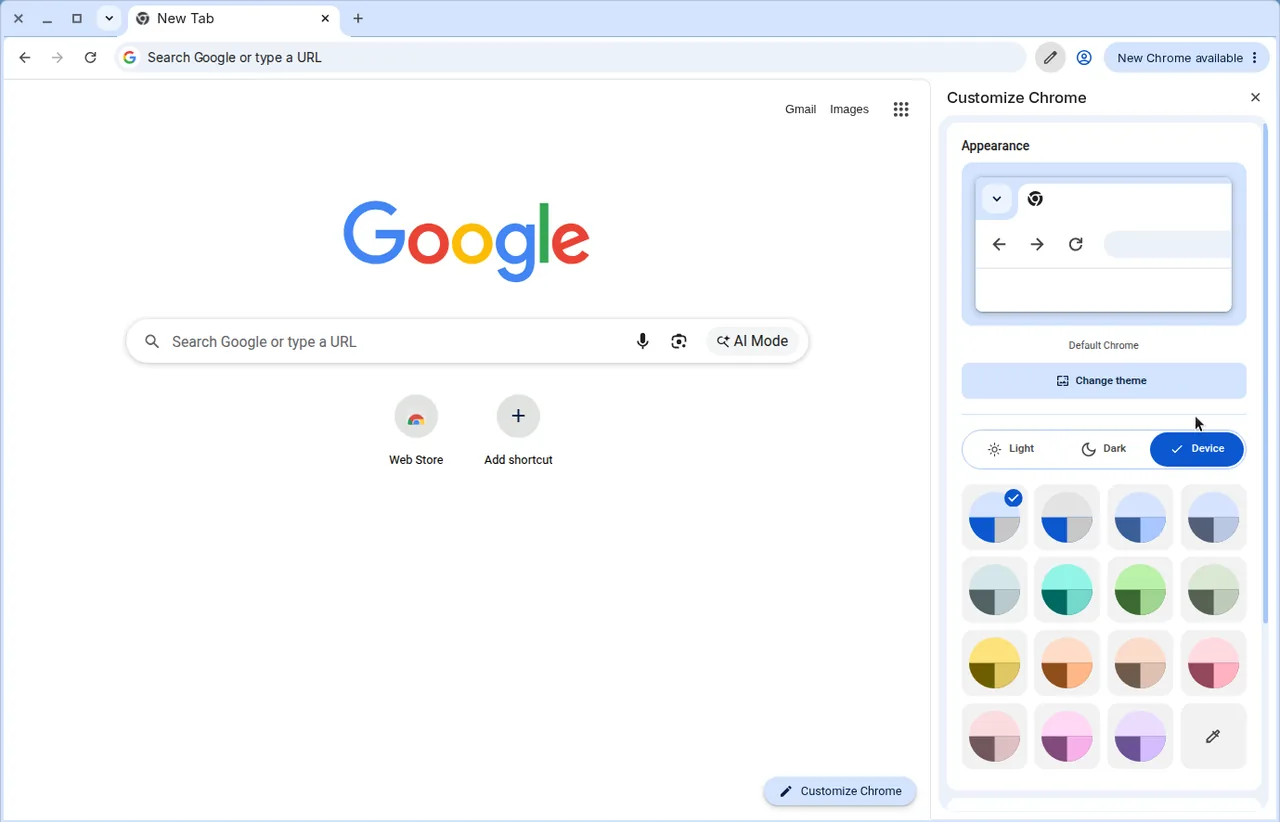Select the magenta pink color swatch
Screen dimensions: 1280x822
coord(1067,737)
